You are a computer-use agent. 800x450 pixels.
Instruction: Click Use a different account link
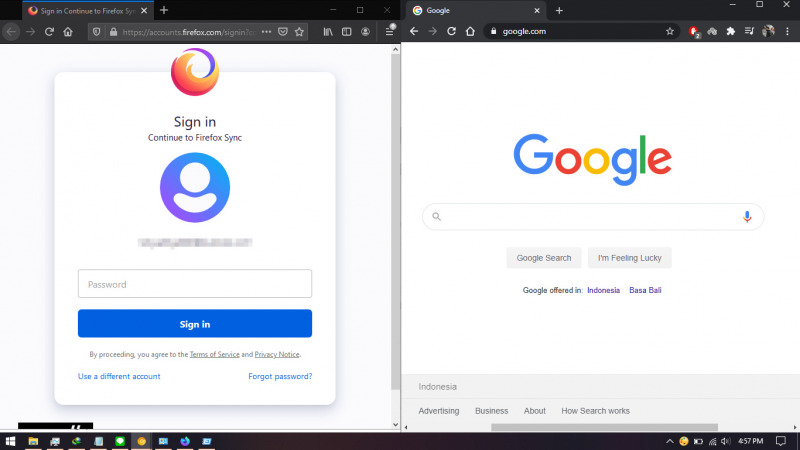point(119,376)
